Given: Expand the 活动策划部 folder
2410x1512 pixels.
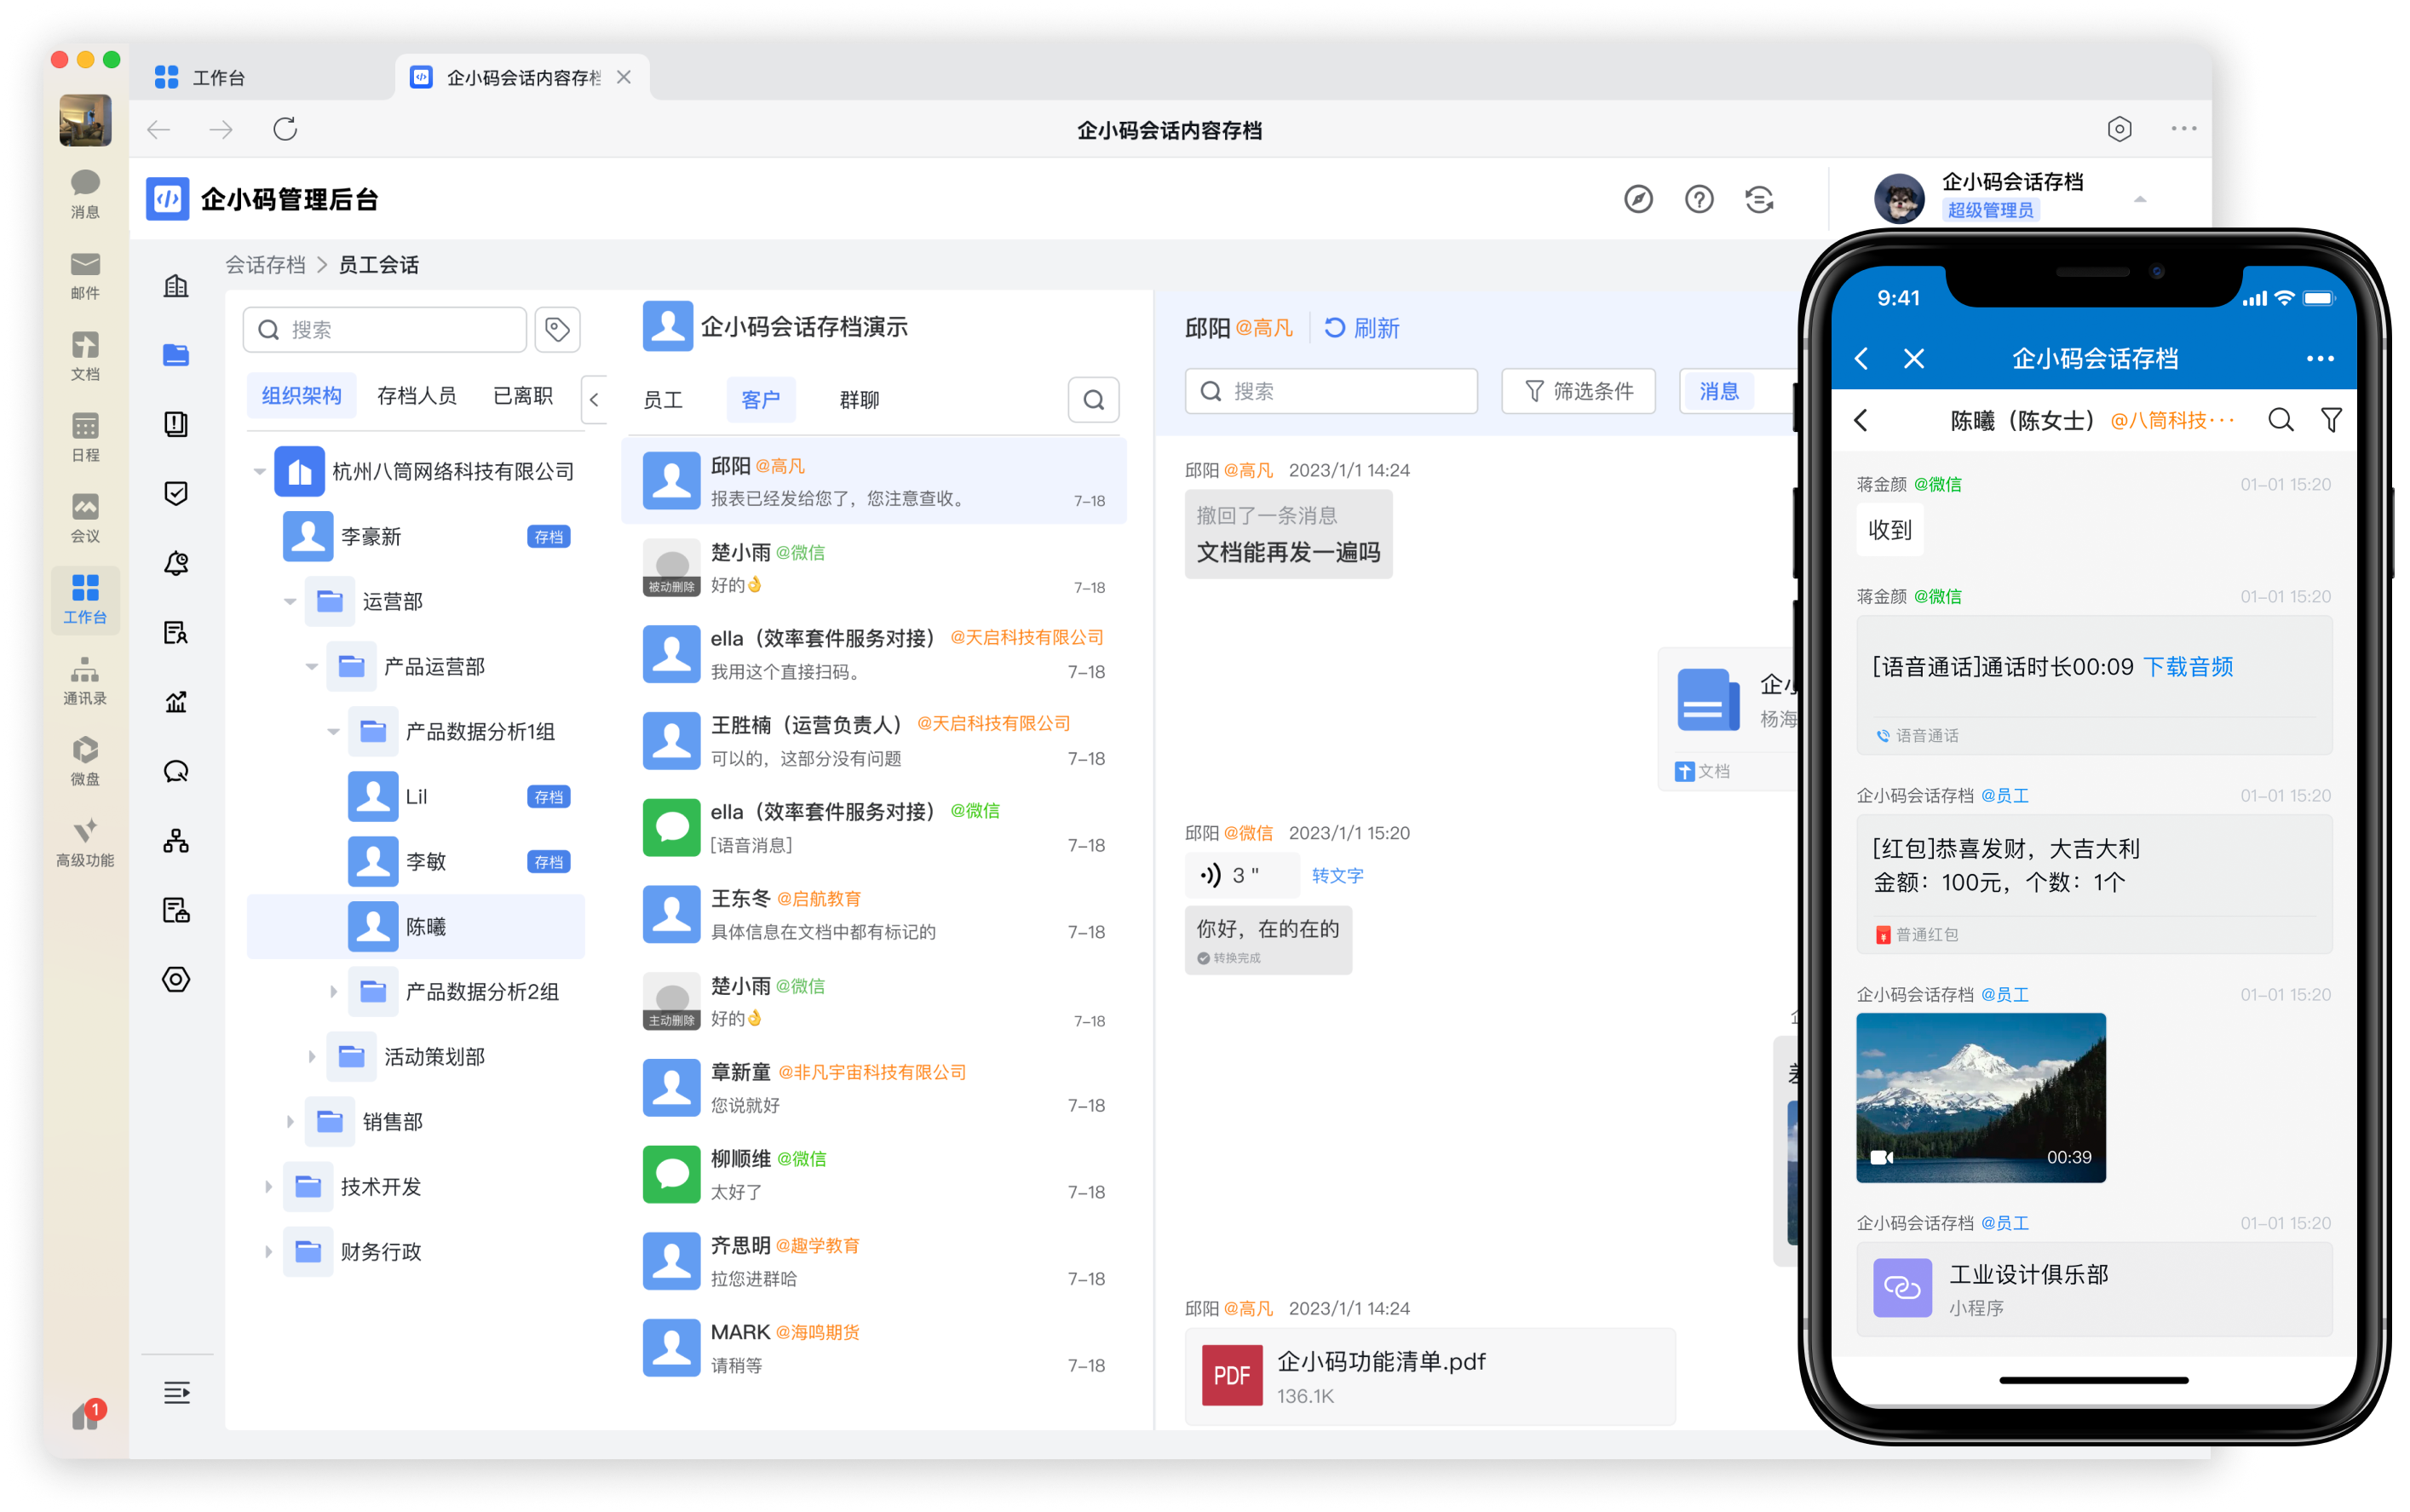Looking at the screenshot, I should [x=312, y=1056].
